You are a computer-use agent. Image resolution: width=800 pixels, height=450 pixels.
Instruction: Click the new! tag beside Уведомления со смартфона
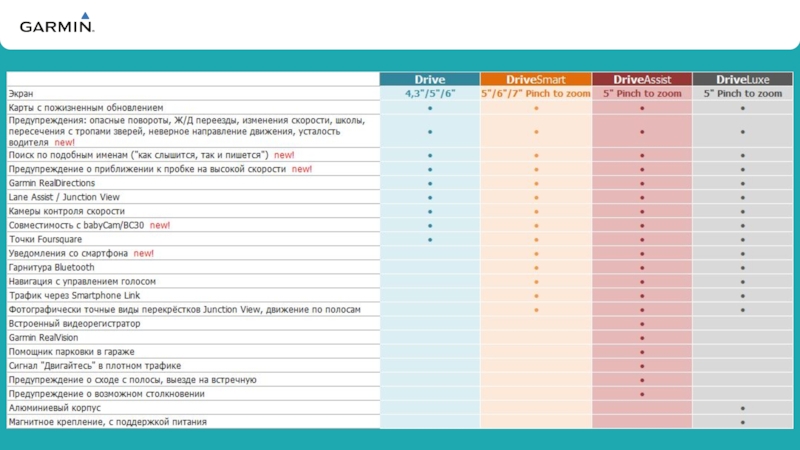[144, 254]
